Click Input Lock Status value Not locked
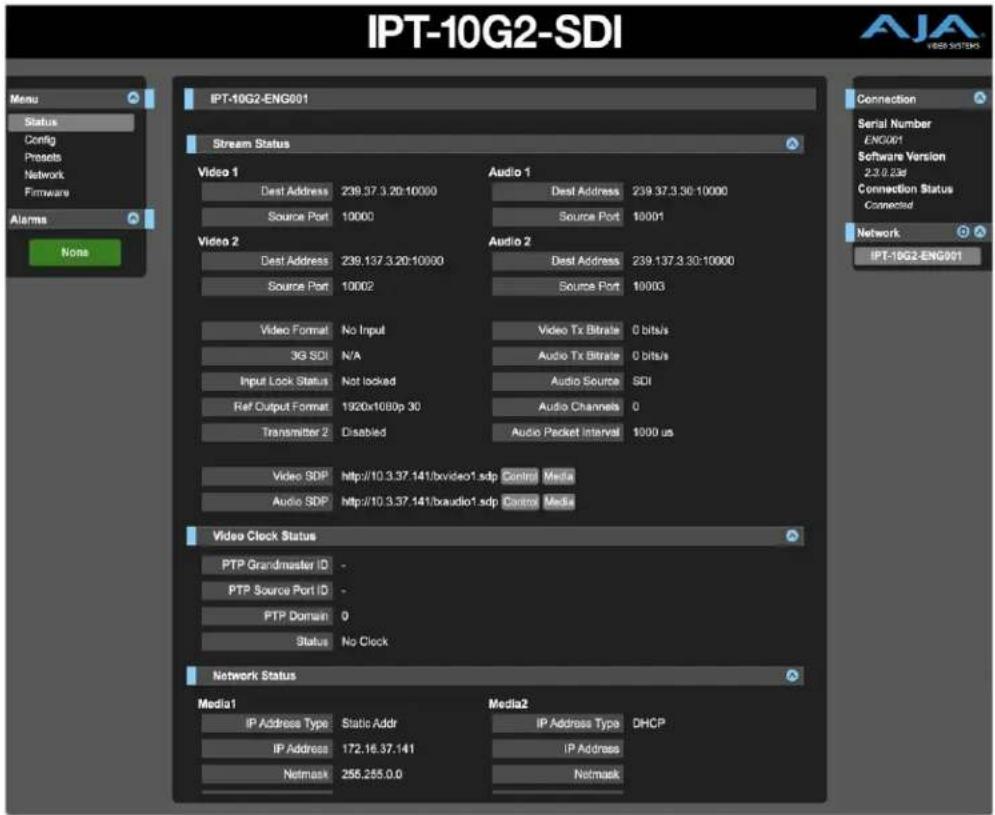995x815 pixels. [369, 381]
